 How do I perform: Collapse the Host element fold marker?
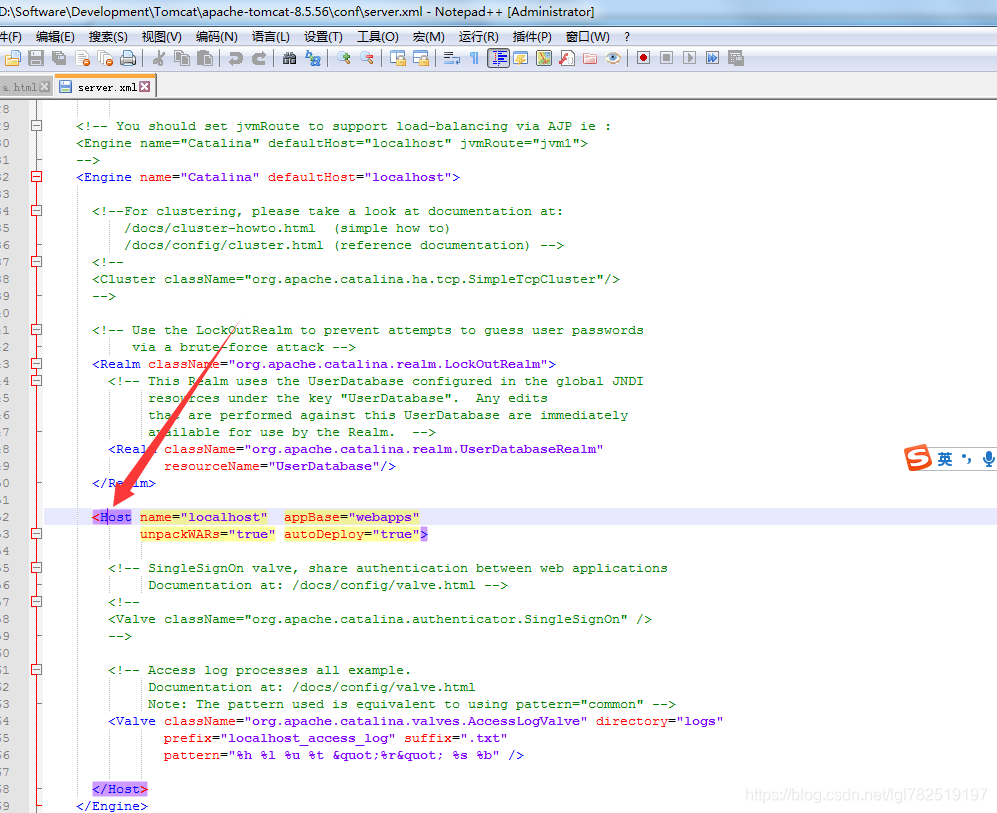point(37,533)
